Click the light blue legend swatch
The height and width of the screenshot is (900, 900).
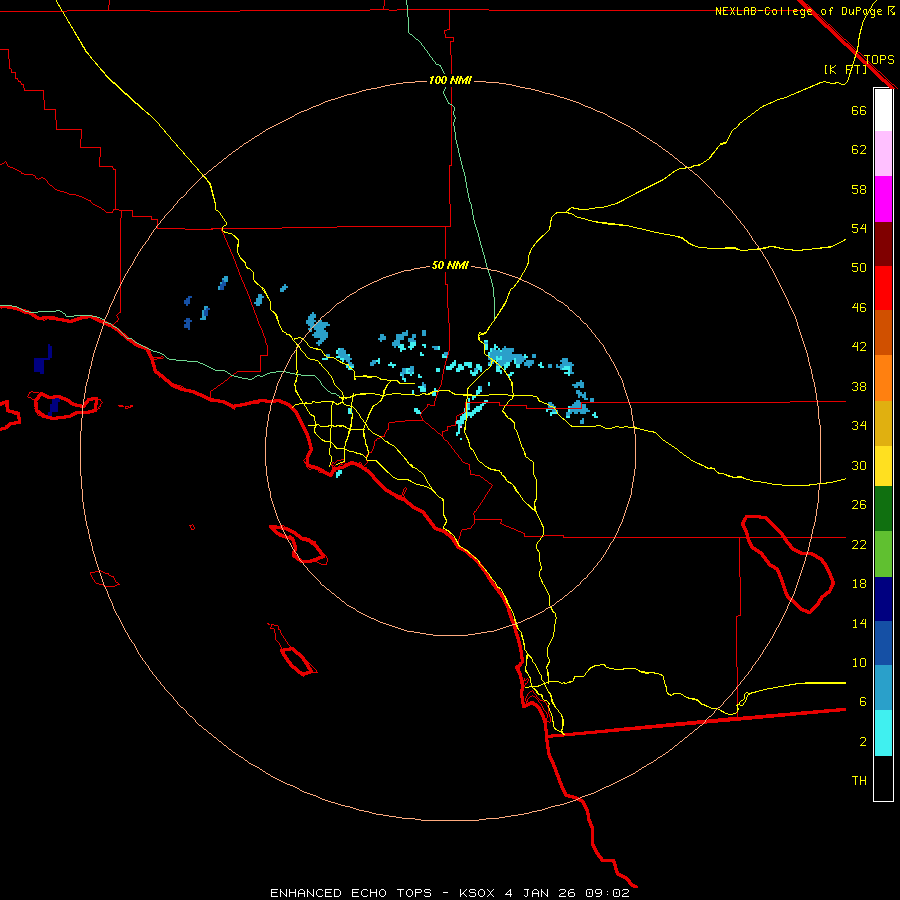(883, 688)
